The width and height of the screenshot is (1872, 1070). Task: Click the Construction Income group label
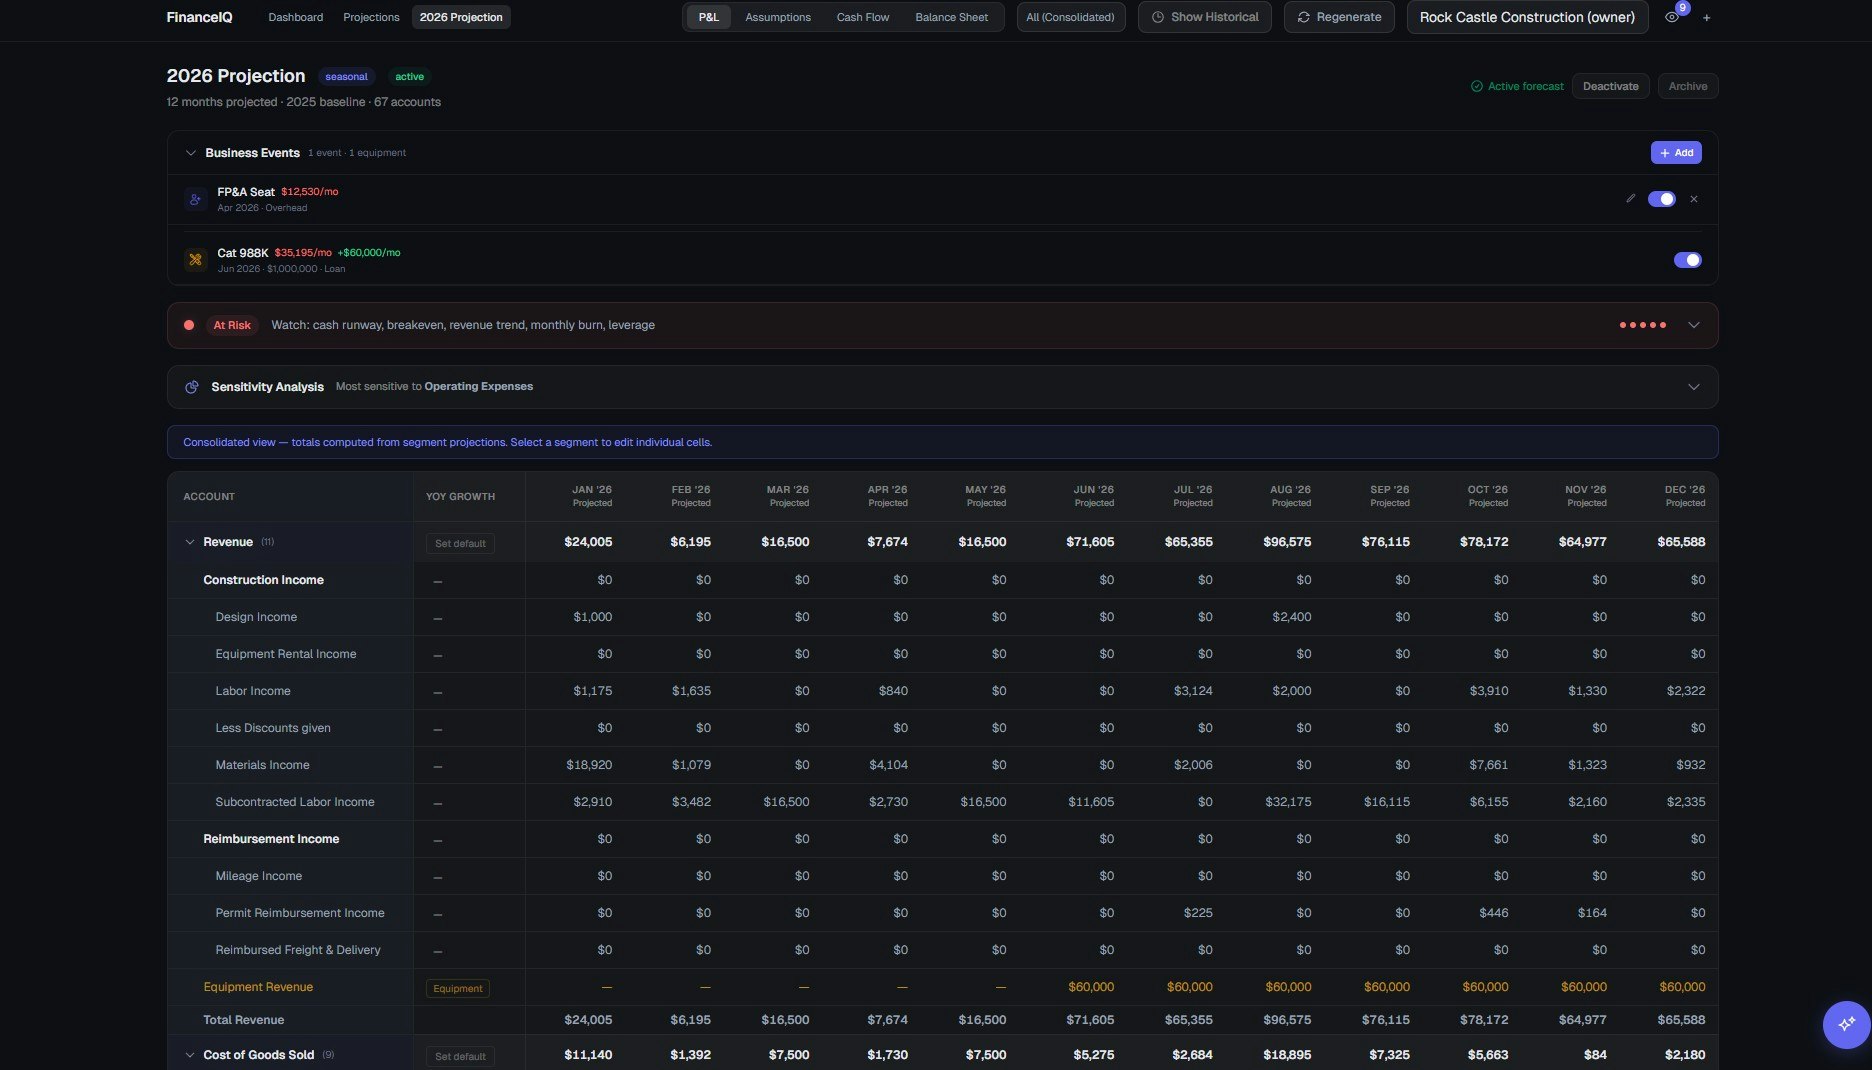[263, 580]
